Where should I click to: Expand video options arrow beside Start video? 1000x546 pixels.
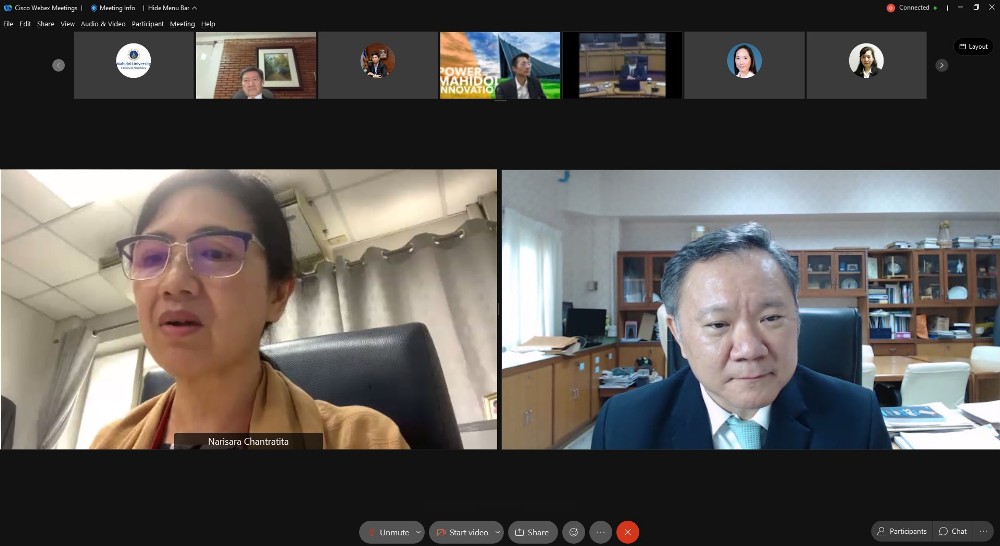(x=496, y=532)
